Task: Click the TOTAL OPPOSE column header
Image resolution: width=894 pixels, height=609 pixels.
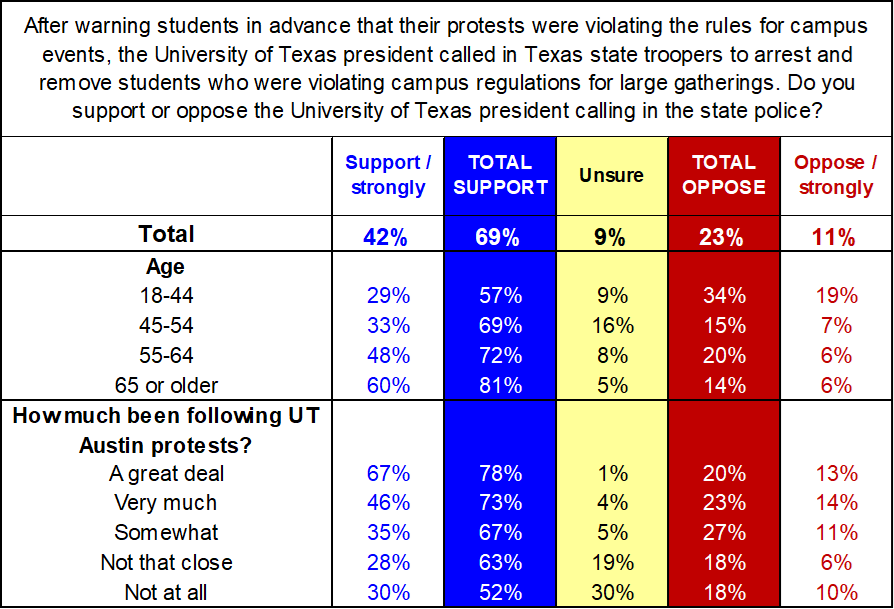Action: [x=725, y=175]
